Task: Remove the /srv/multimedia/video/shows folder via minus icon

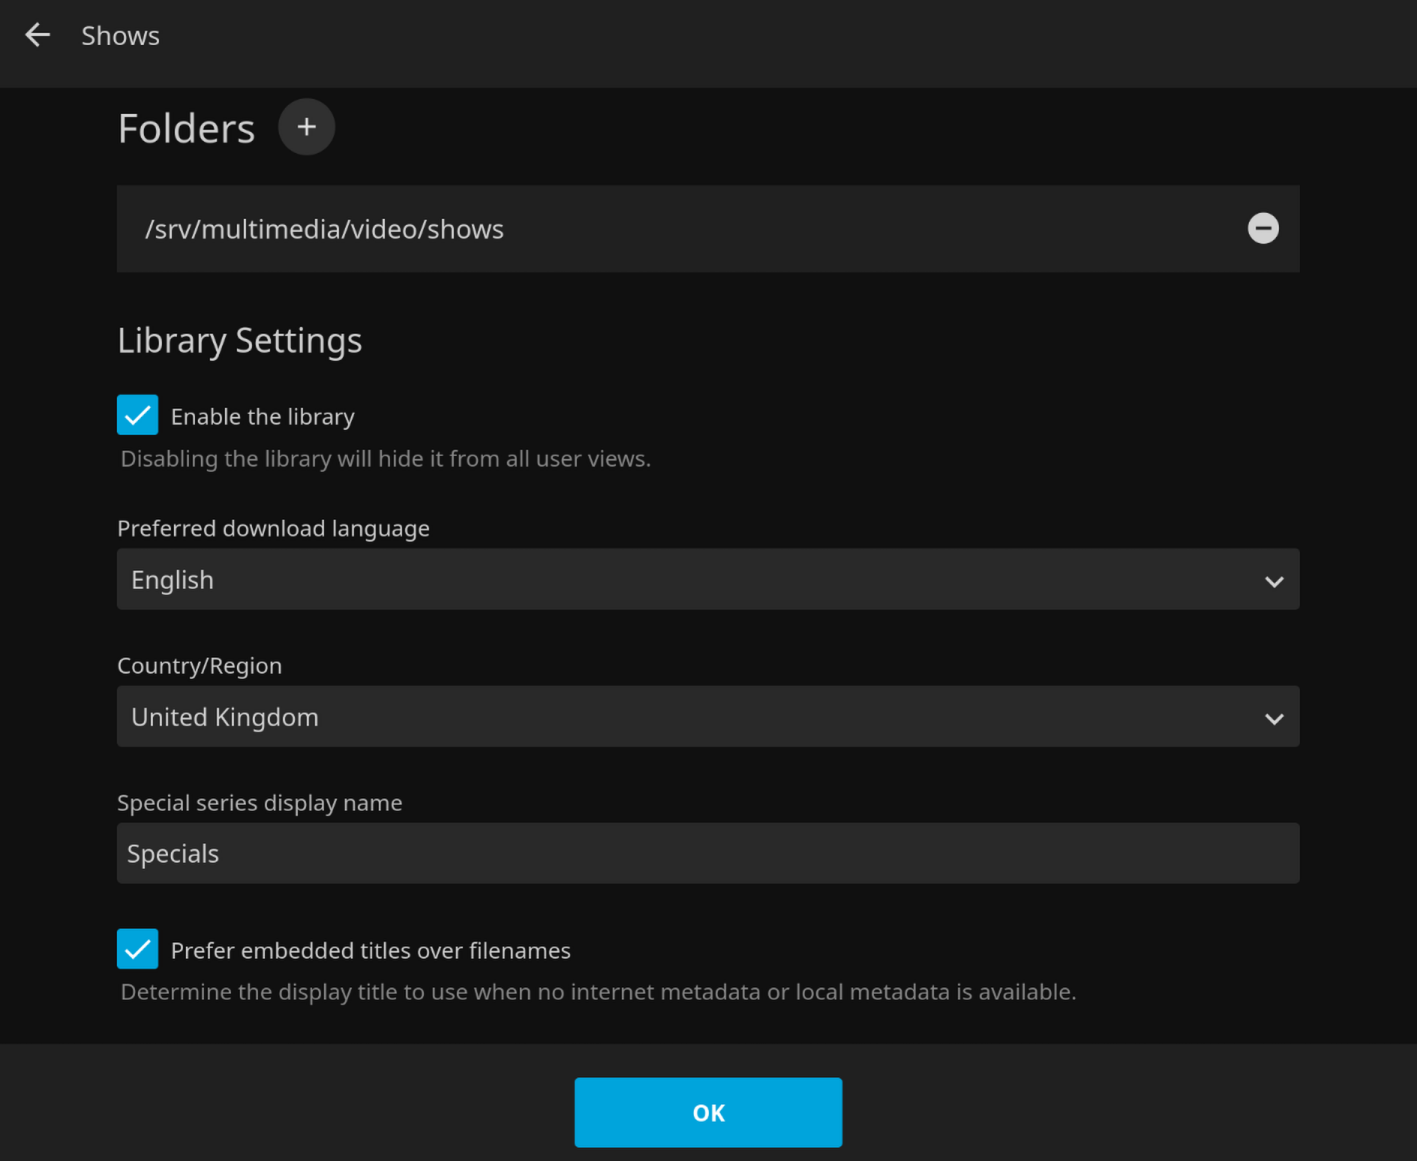Action: [x=1263, y=229]
